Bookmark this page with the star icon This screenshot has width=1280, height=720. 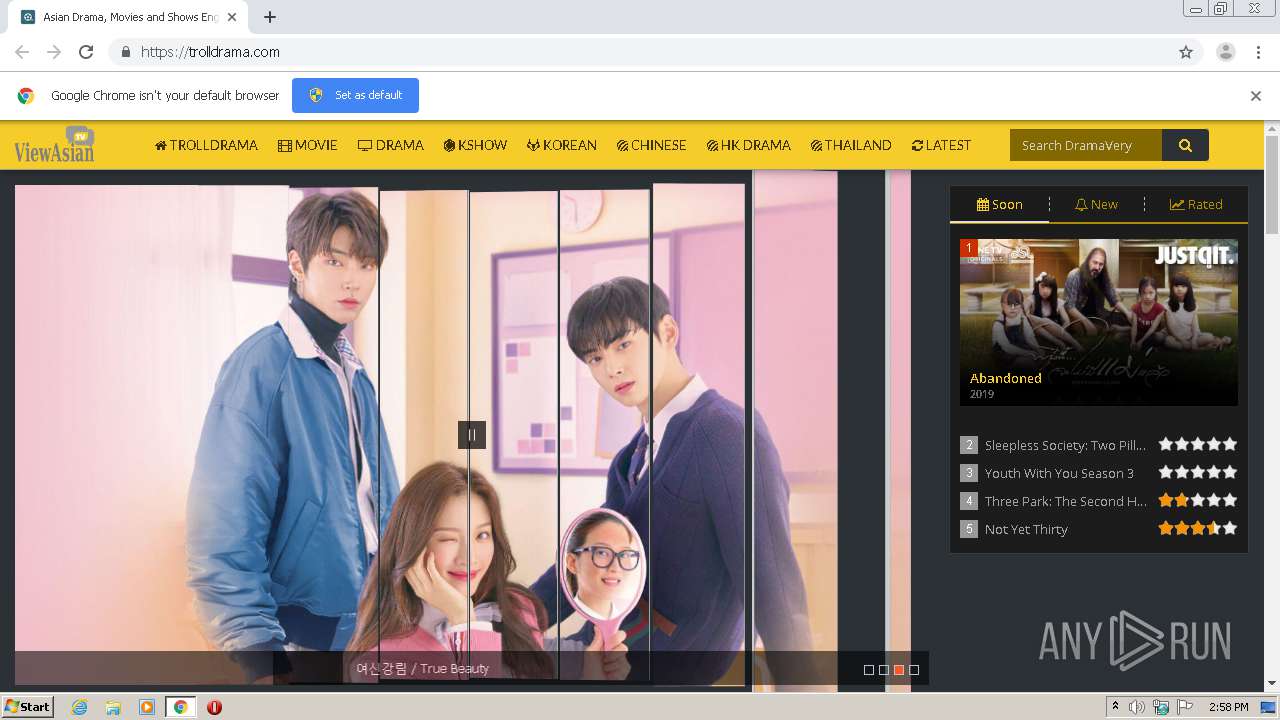(1186, 52)
